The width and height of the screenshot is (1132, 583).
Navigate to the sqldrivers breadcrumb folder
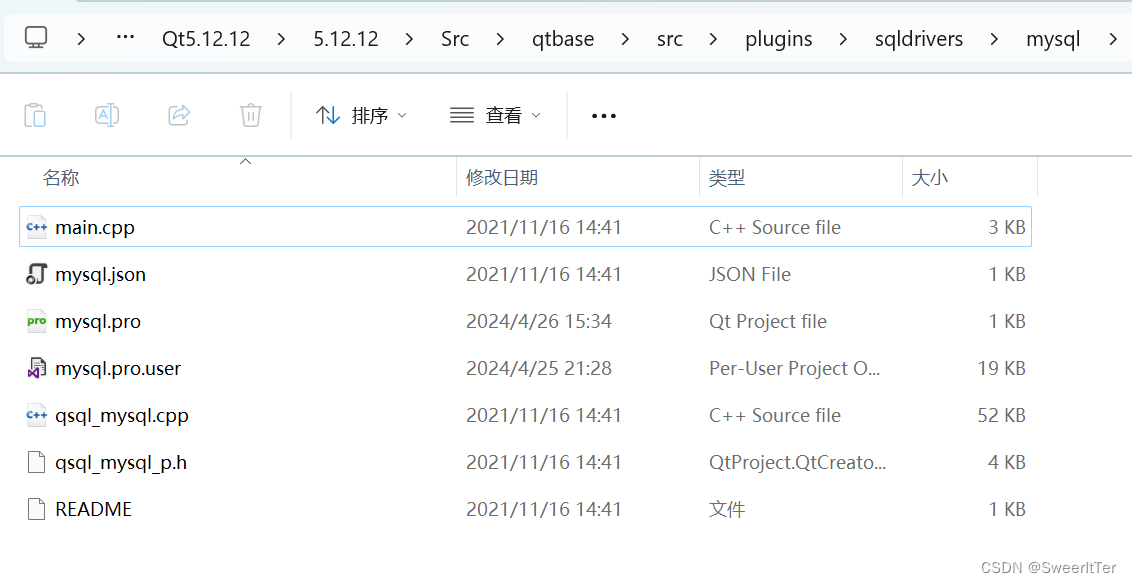pyautogui.click(x=918, y=38)
